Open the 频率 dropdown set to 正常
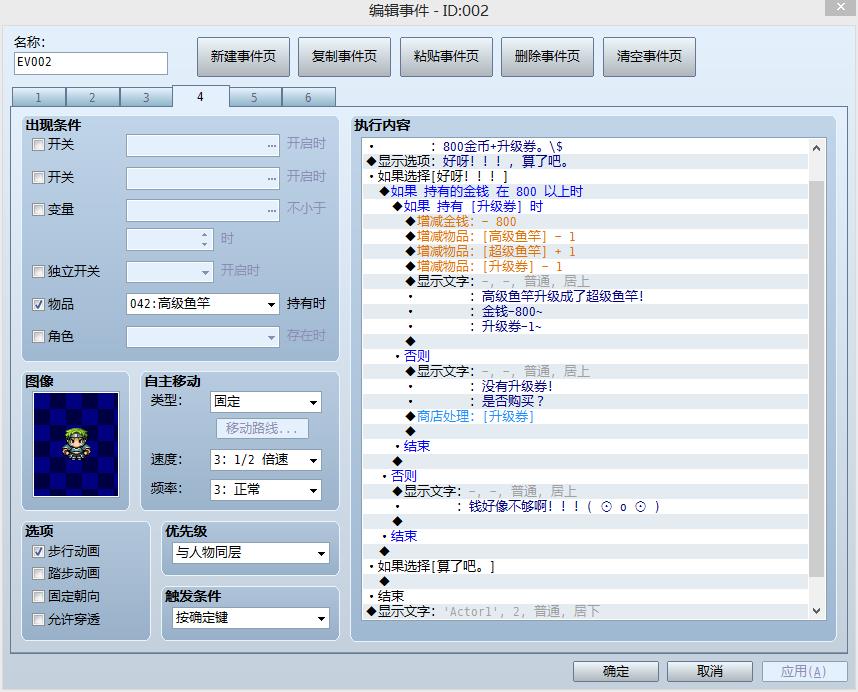Image resolution: width=858 pixels, height=692 pixels. [x=265, y=489]
